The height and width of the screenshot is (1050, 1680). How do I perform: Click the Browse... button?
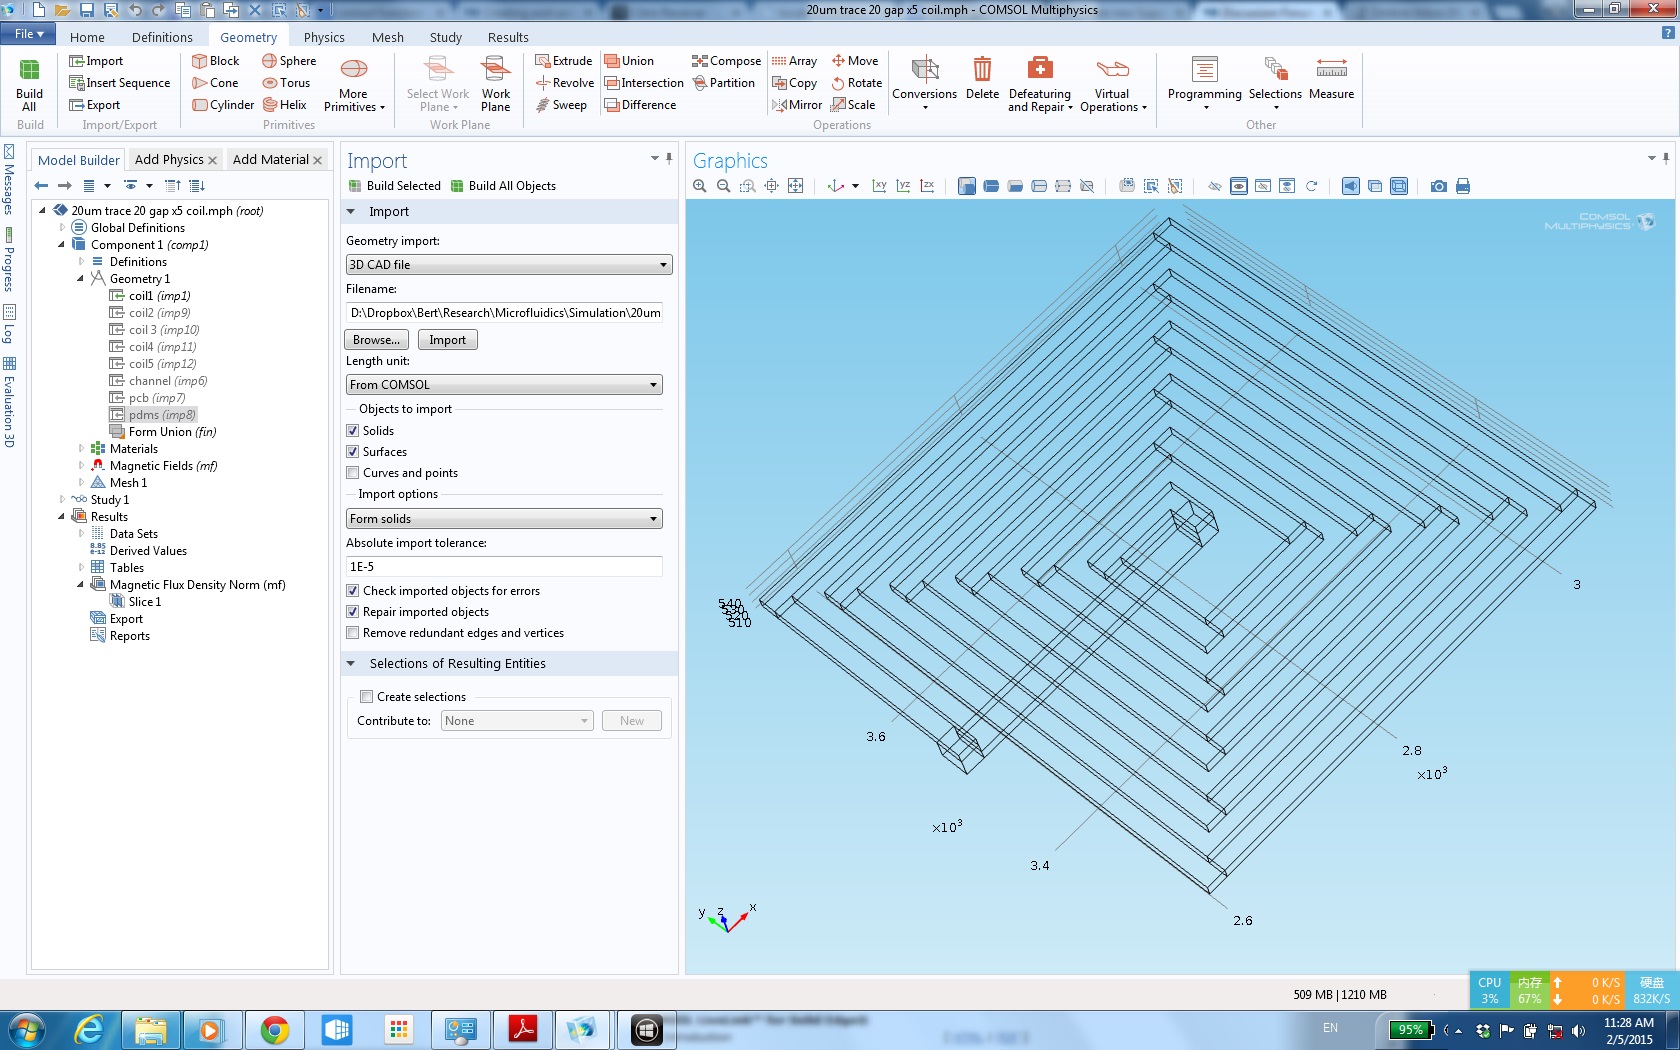(x=376, y=340)
